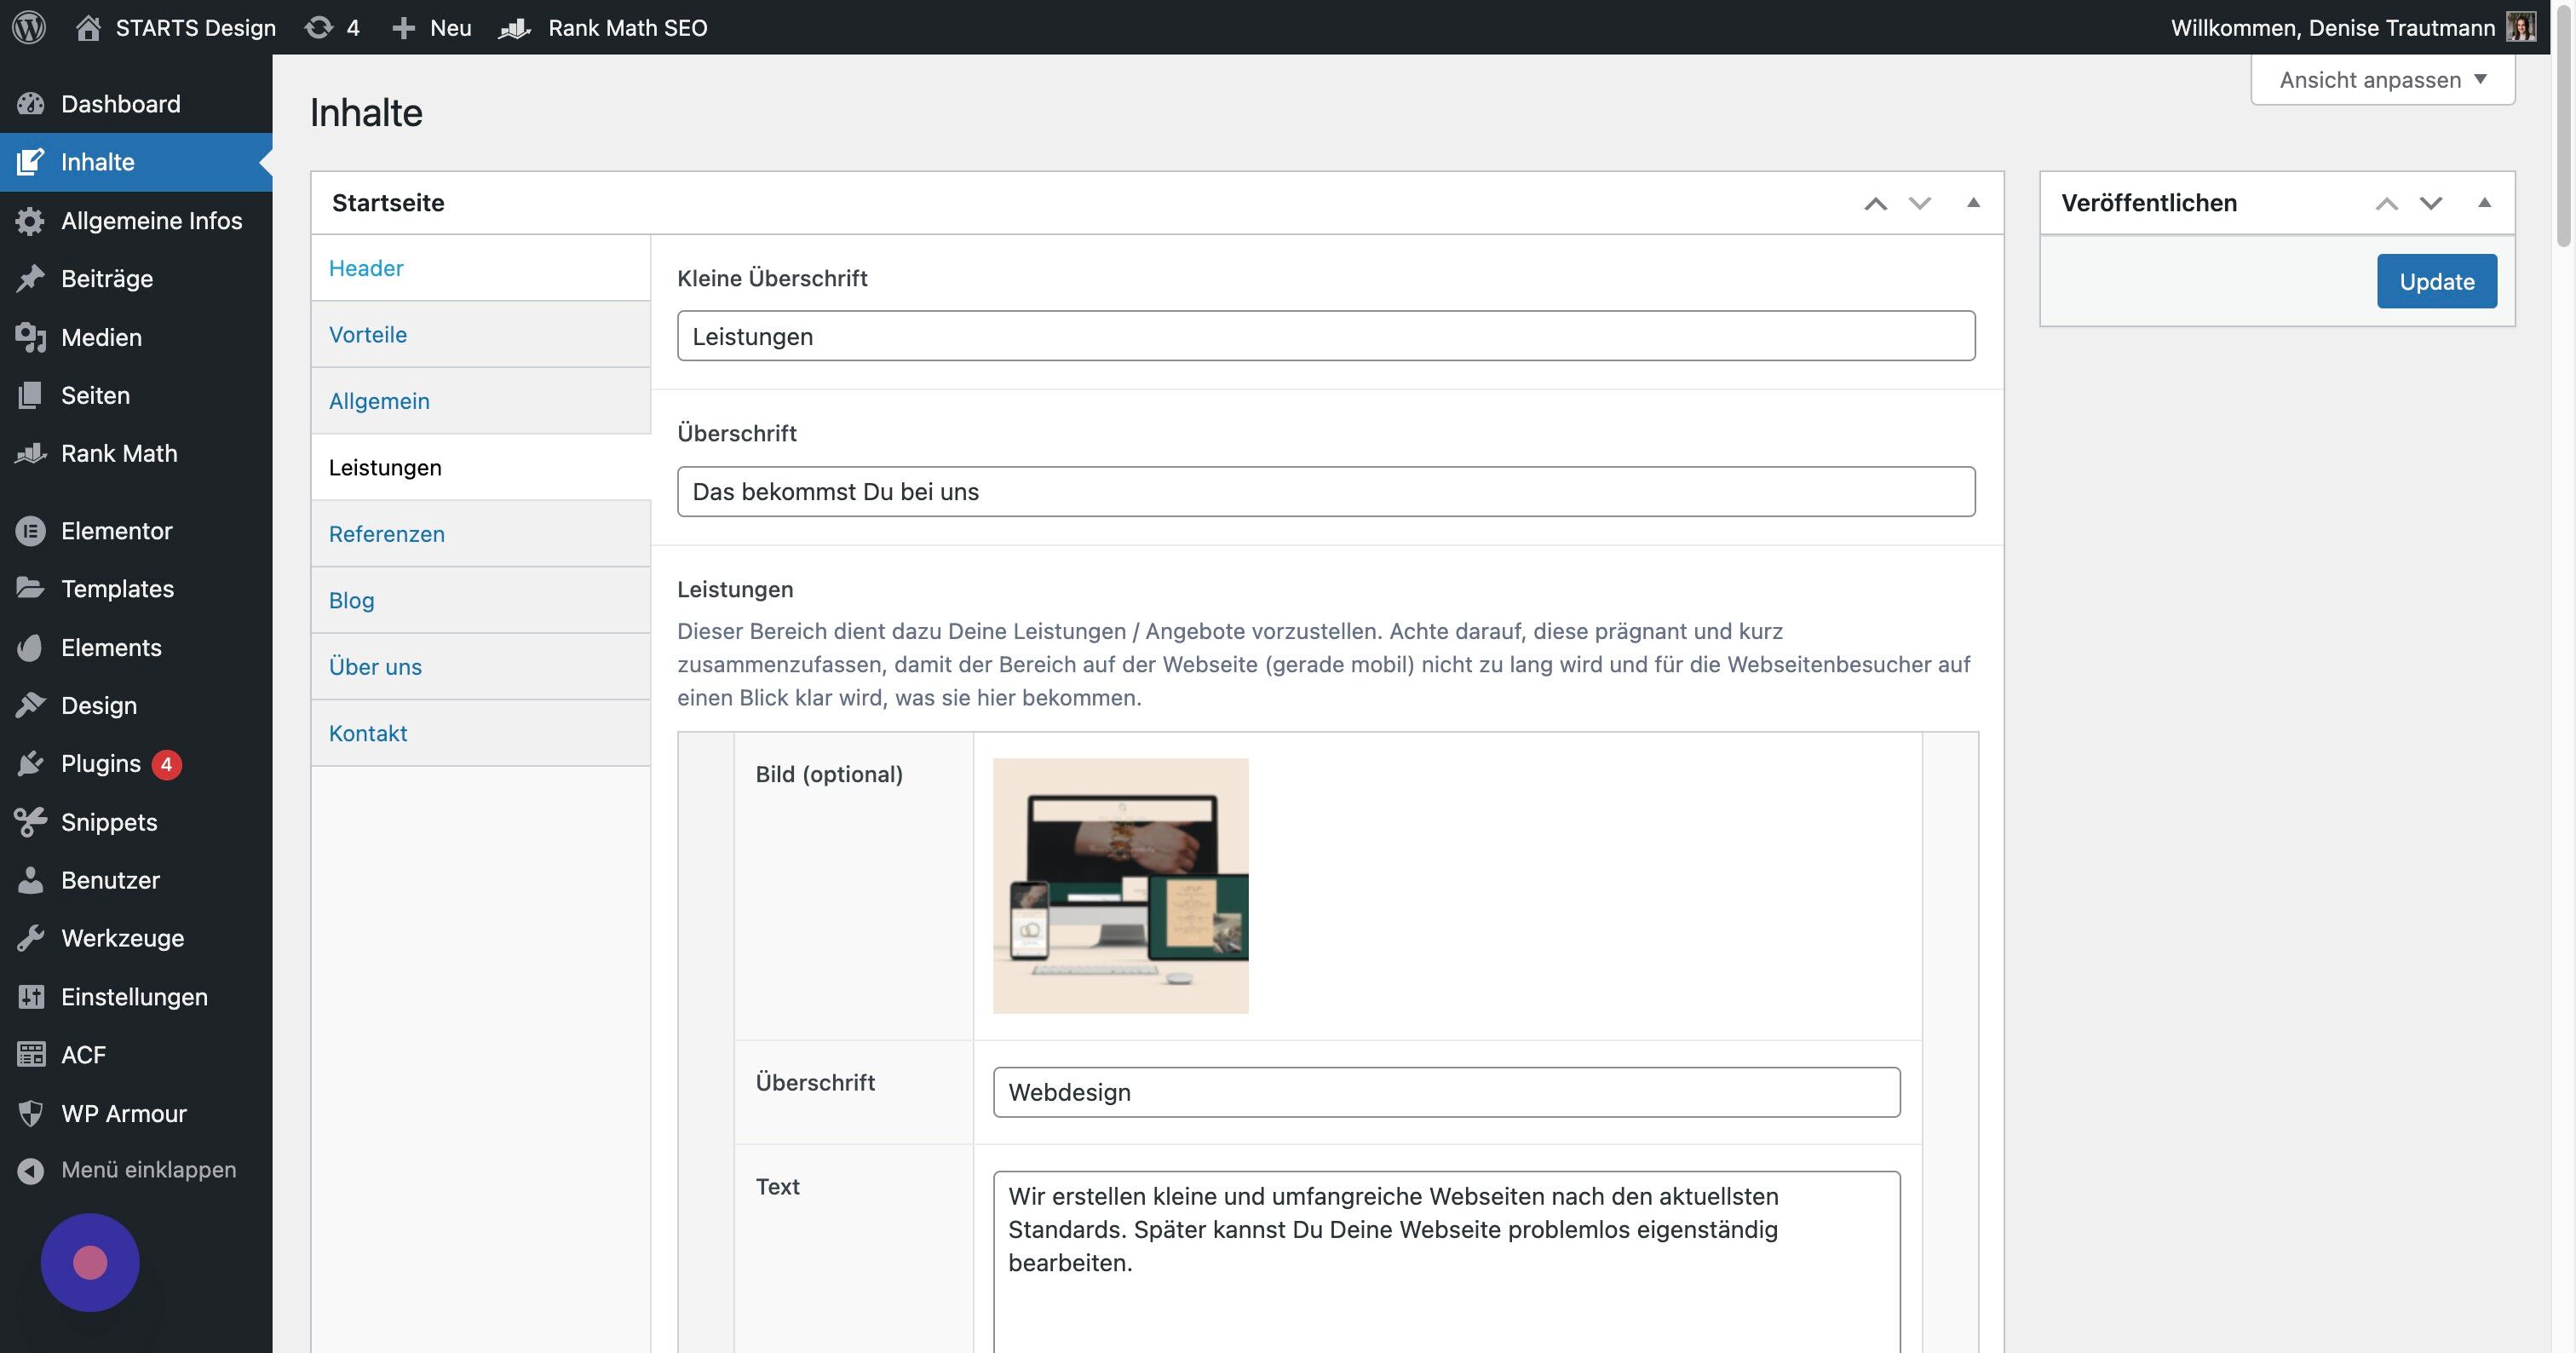The image size is (2576, 1353).
Task: Collapse the admin menu via Menü einklappen
Action: click(x=136, y=1170)
